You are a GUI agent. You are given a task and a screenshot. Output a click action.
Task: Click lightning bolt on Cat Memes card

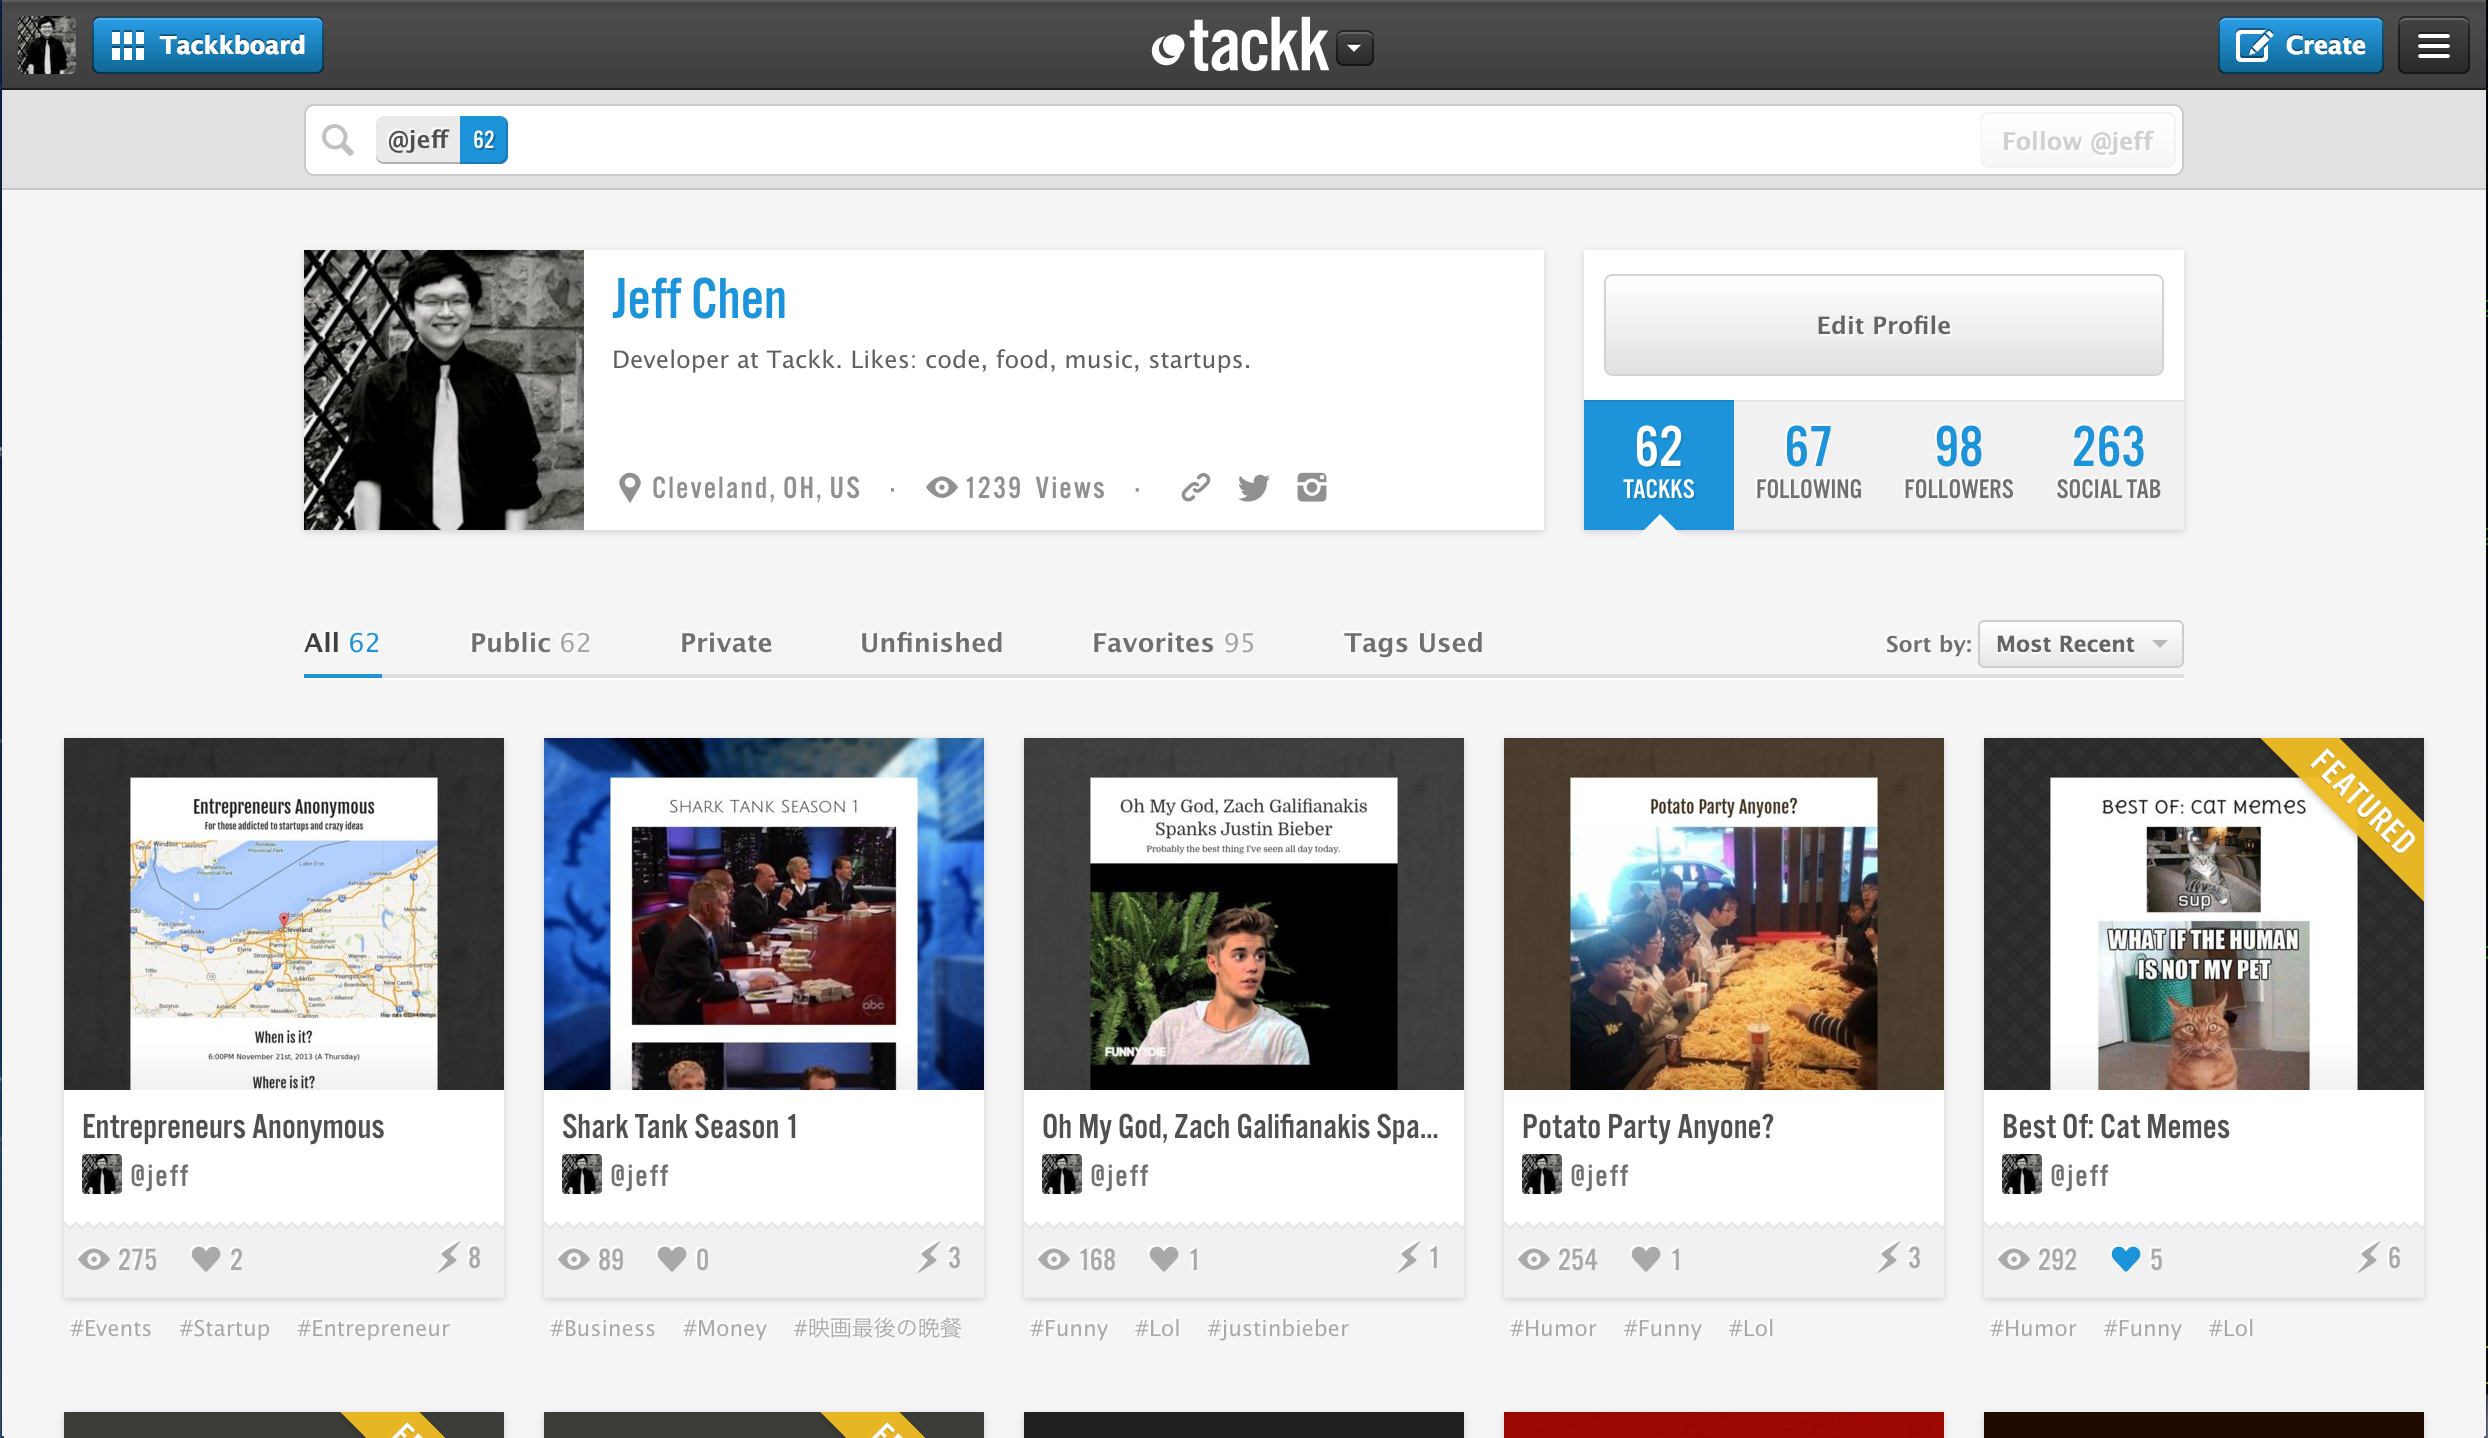(x=2368, y=1258)
